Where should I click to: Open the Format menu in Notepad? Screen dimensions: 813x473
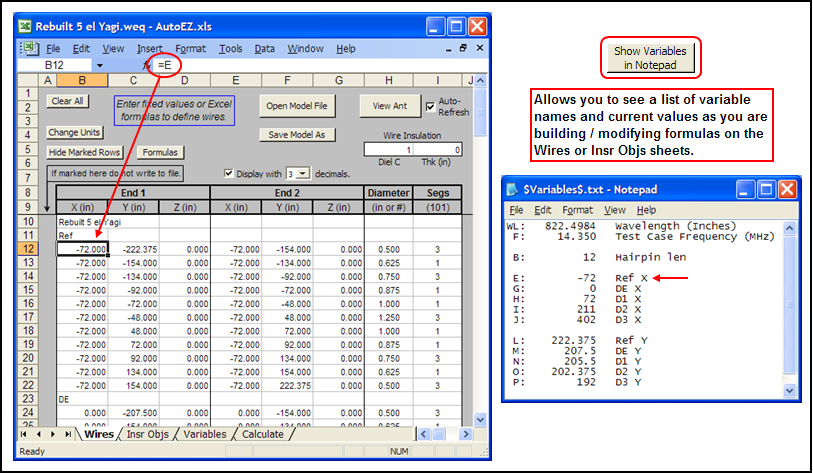(x=577, y=210)
